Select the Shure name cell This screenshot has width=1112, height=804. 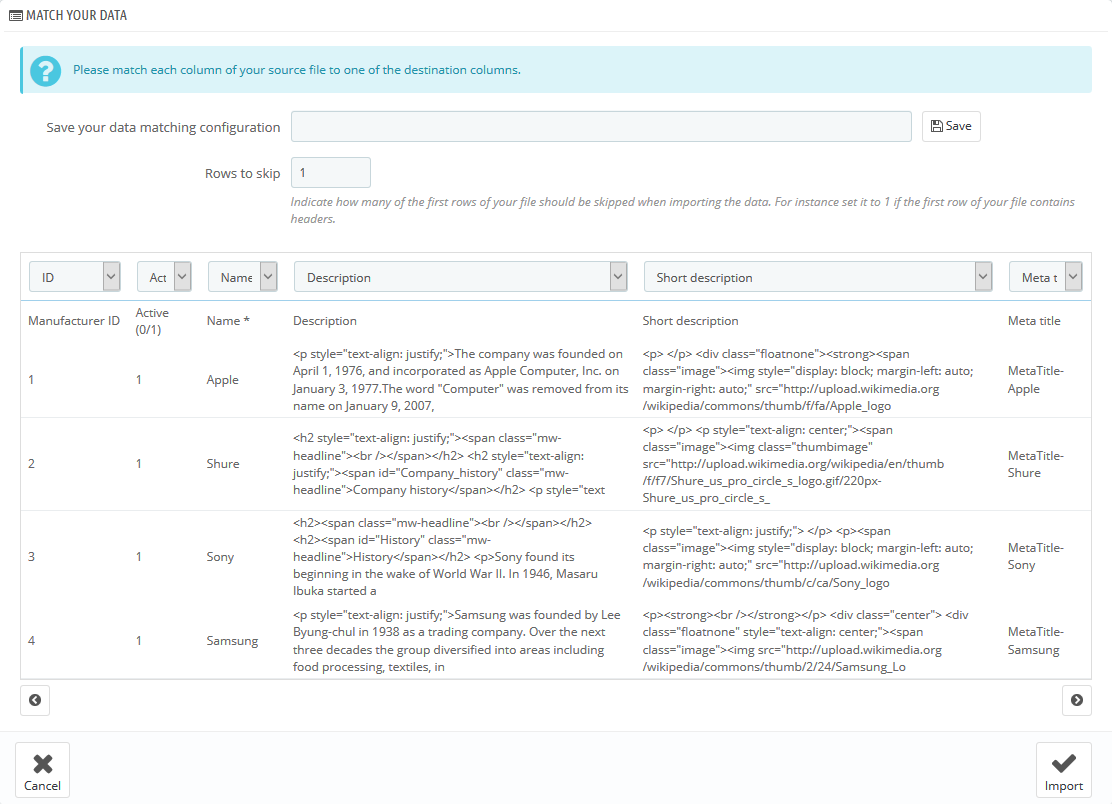point(223,464)
